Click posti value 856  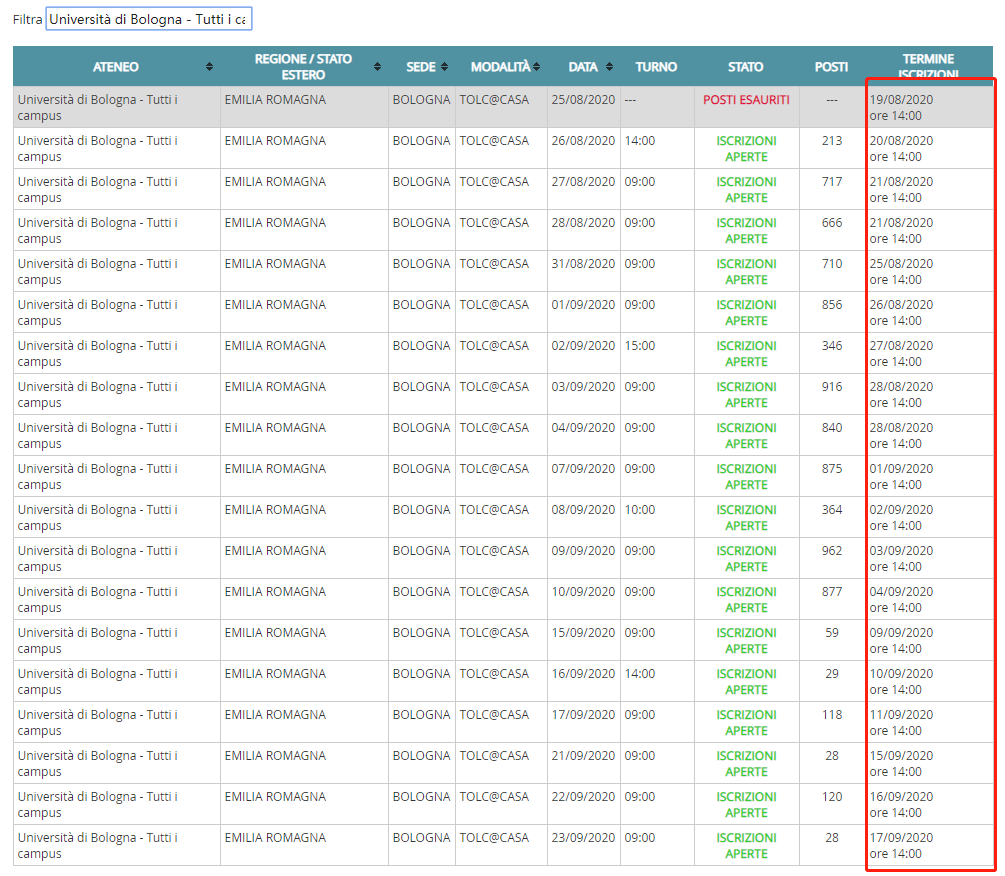tap(832, 305)
